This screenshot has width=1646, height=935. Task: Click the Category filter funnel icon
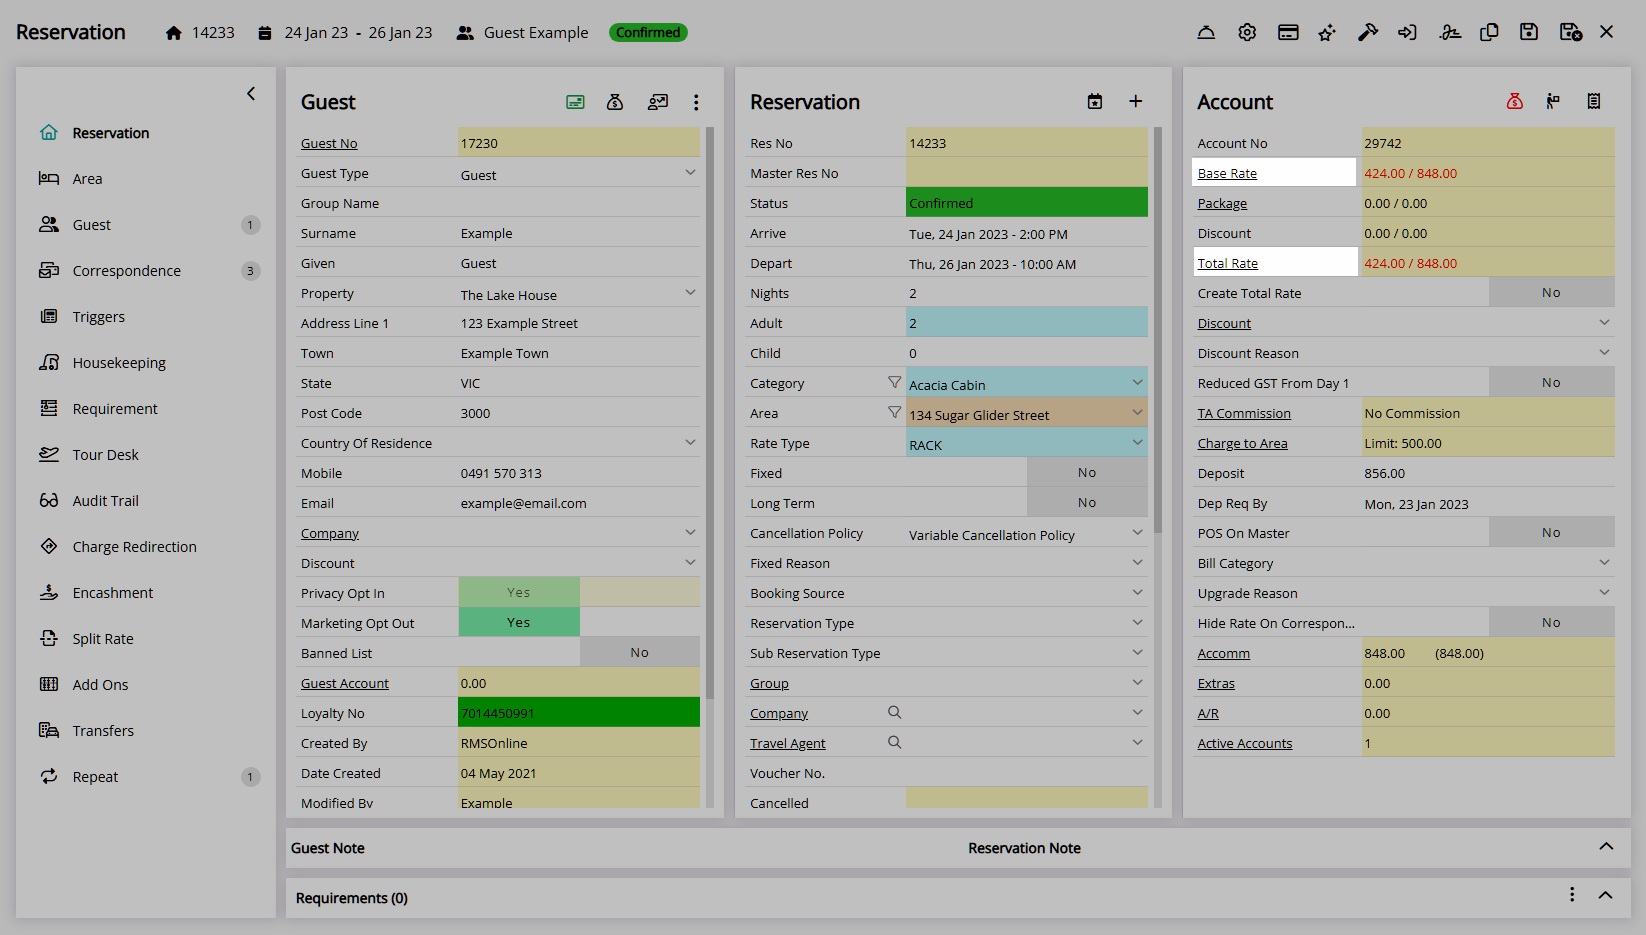tap(894, 382)
